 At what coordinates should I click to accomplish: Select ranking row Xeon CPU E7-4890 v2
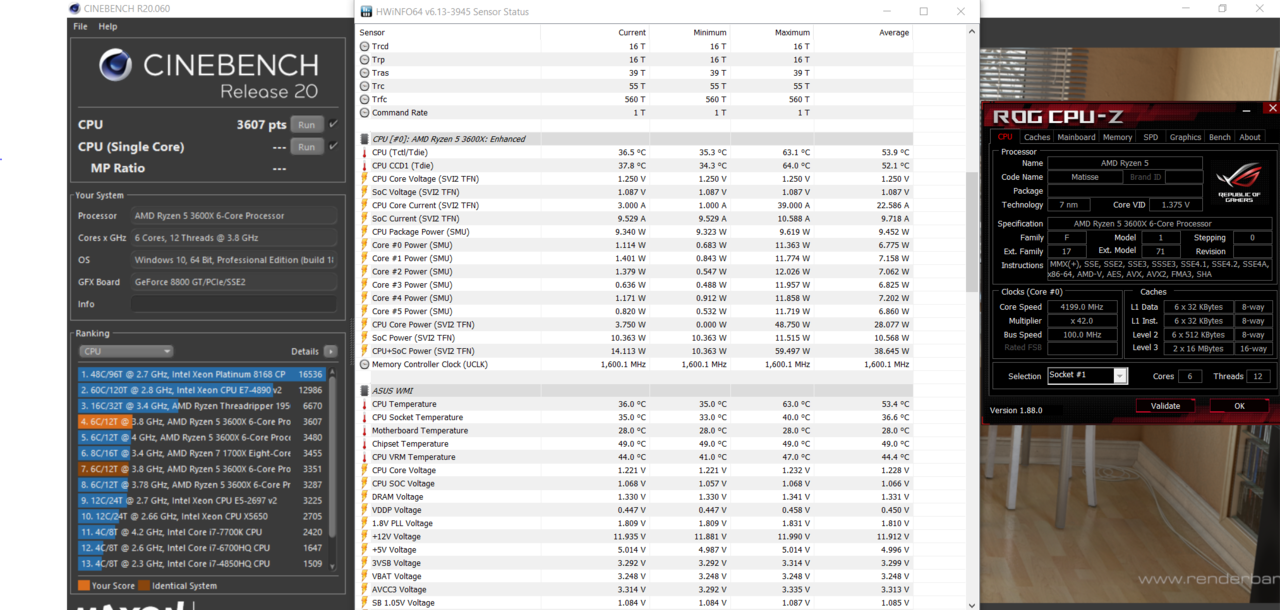pyautogui.click(x=202, y=390)
